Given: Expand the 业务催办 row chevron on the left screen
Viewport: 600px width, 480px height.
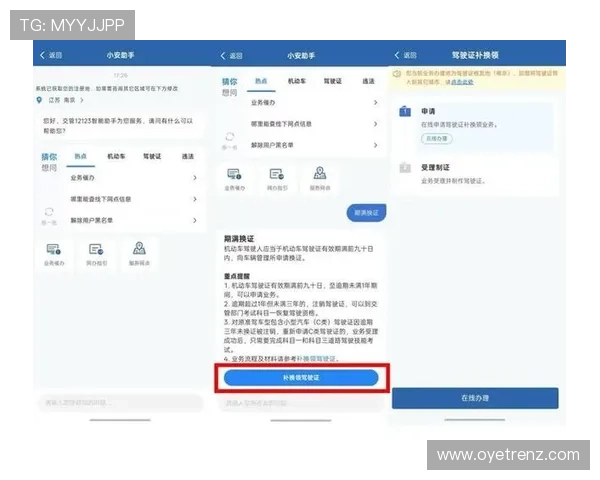Looking at the screenshot, I should click(x=195, y=178).
